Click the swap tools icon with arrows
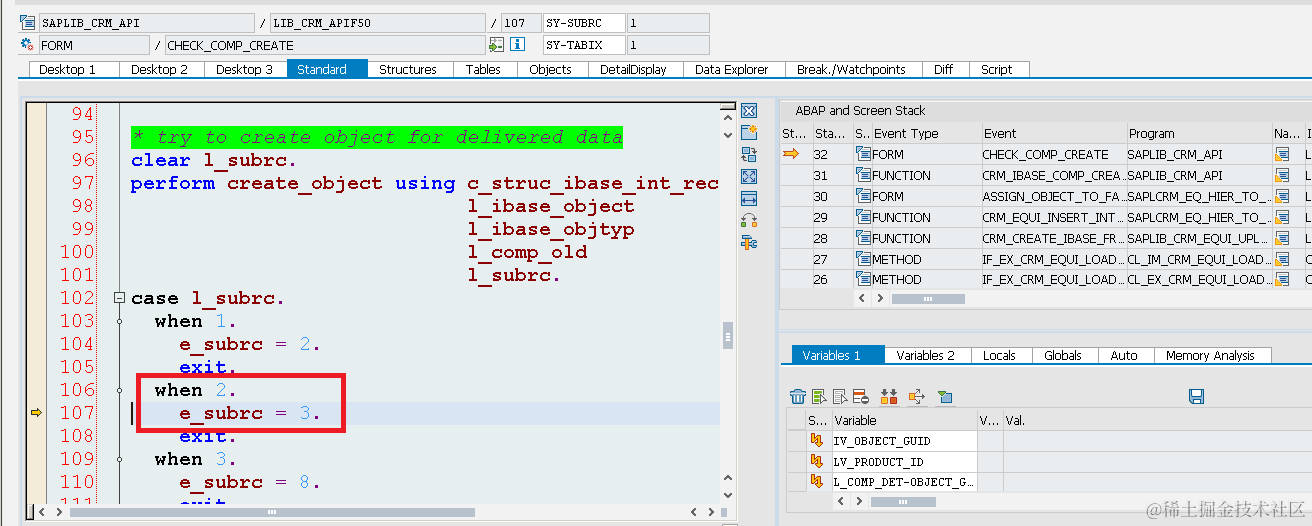This screenshot has height=526, width=1312. pyautogui.click(x=748, y=220)
